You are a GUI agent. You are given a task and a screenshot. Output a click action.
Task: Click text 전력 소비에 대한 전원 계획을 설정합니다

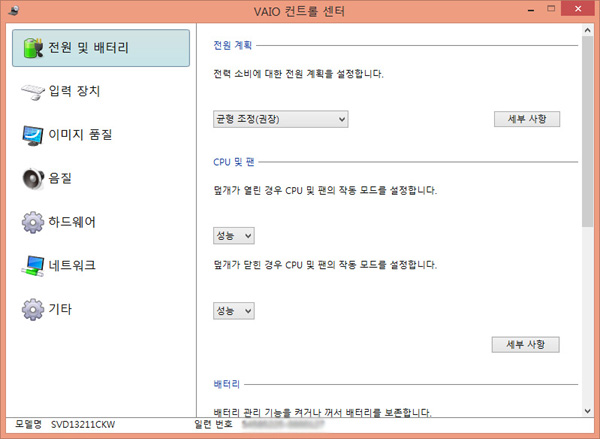tap(298, 74)
